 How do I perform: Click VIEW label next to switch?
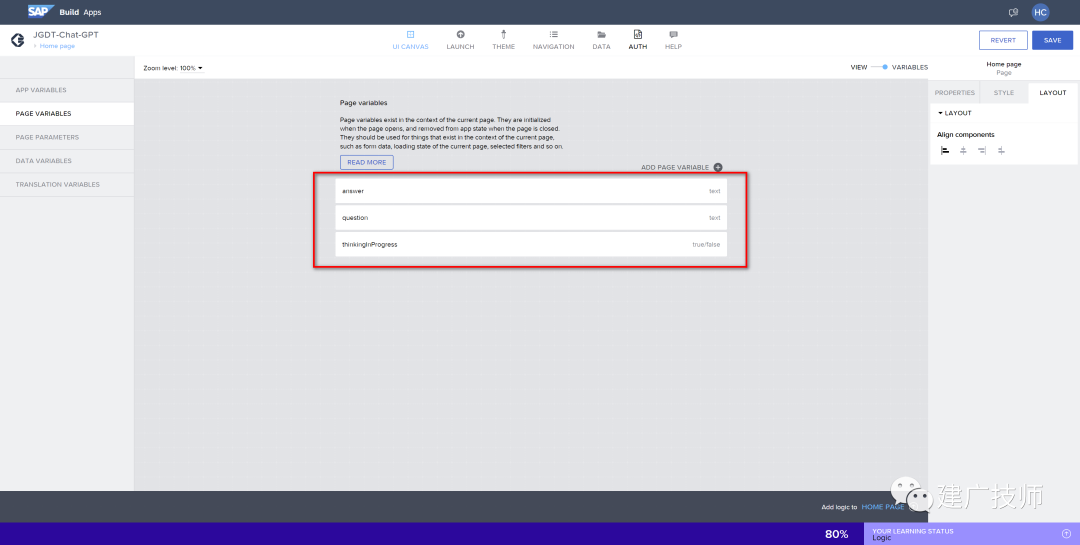click(859, 68)
